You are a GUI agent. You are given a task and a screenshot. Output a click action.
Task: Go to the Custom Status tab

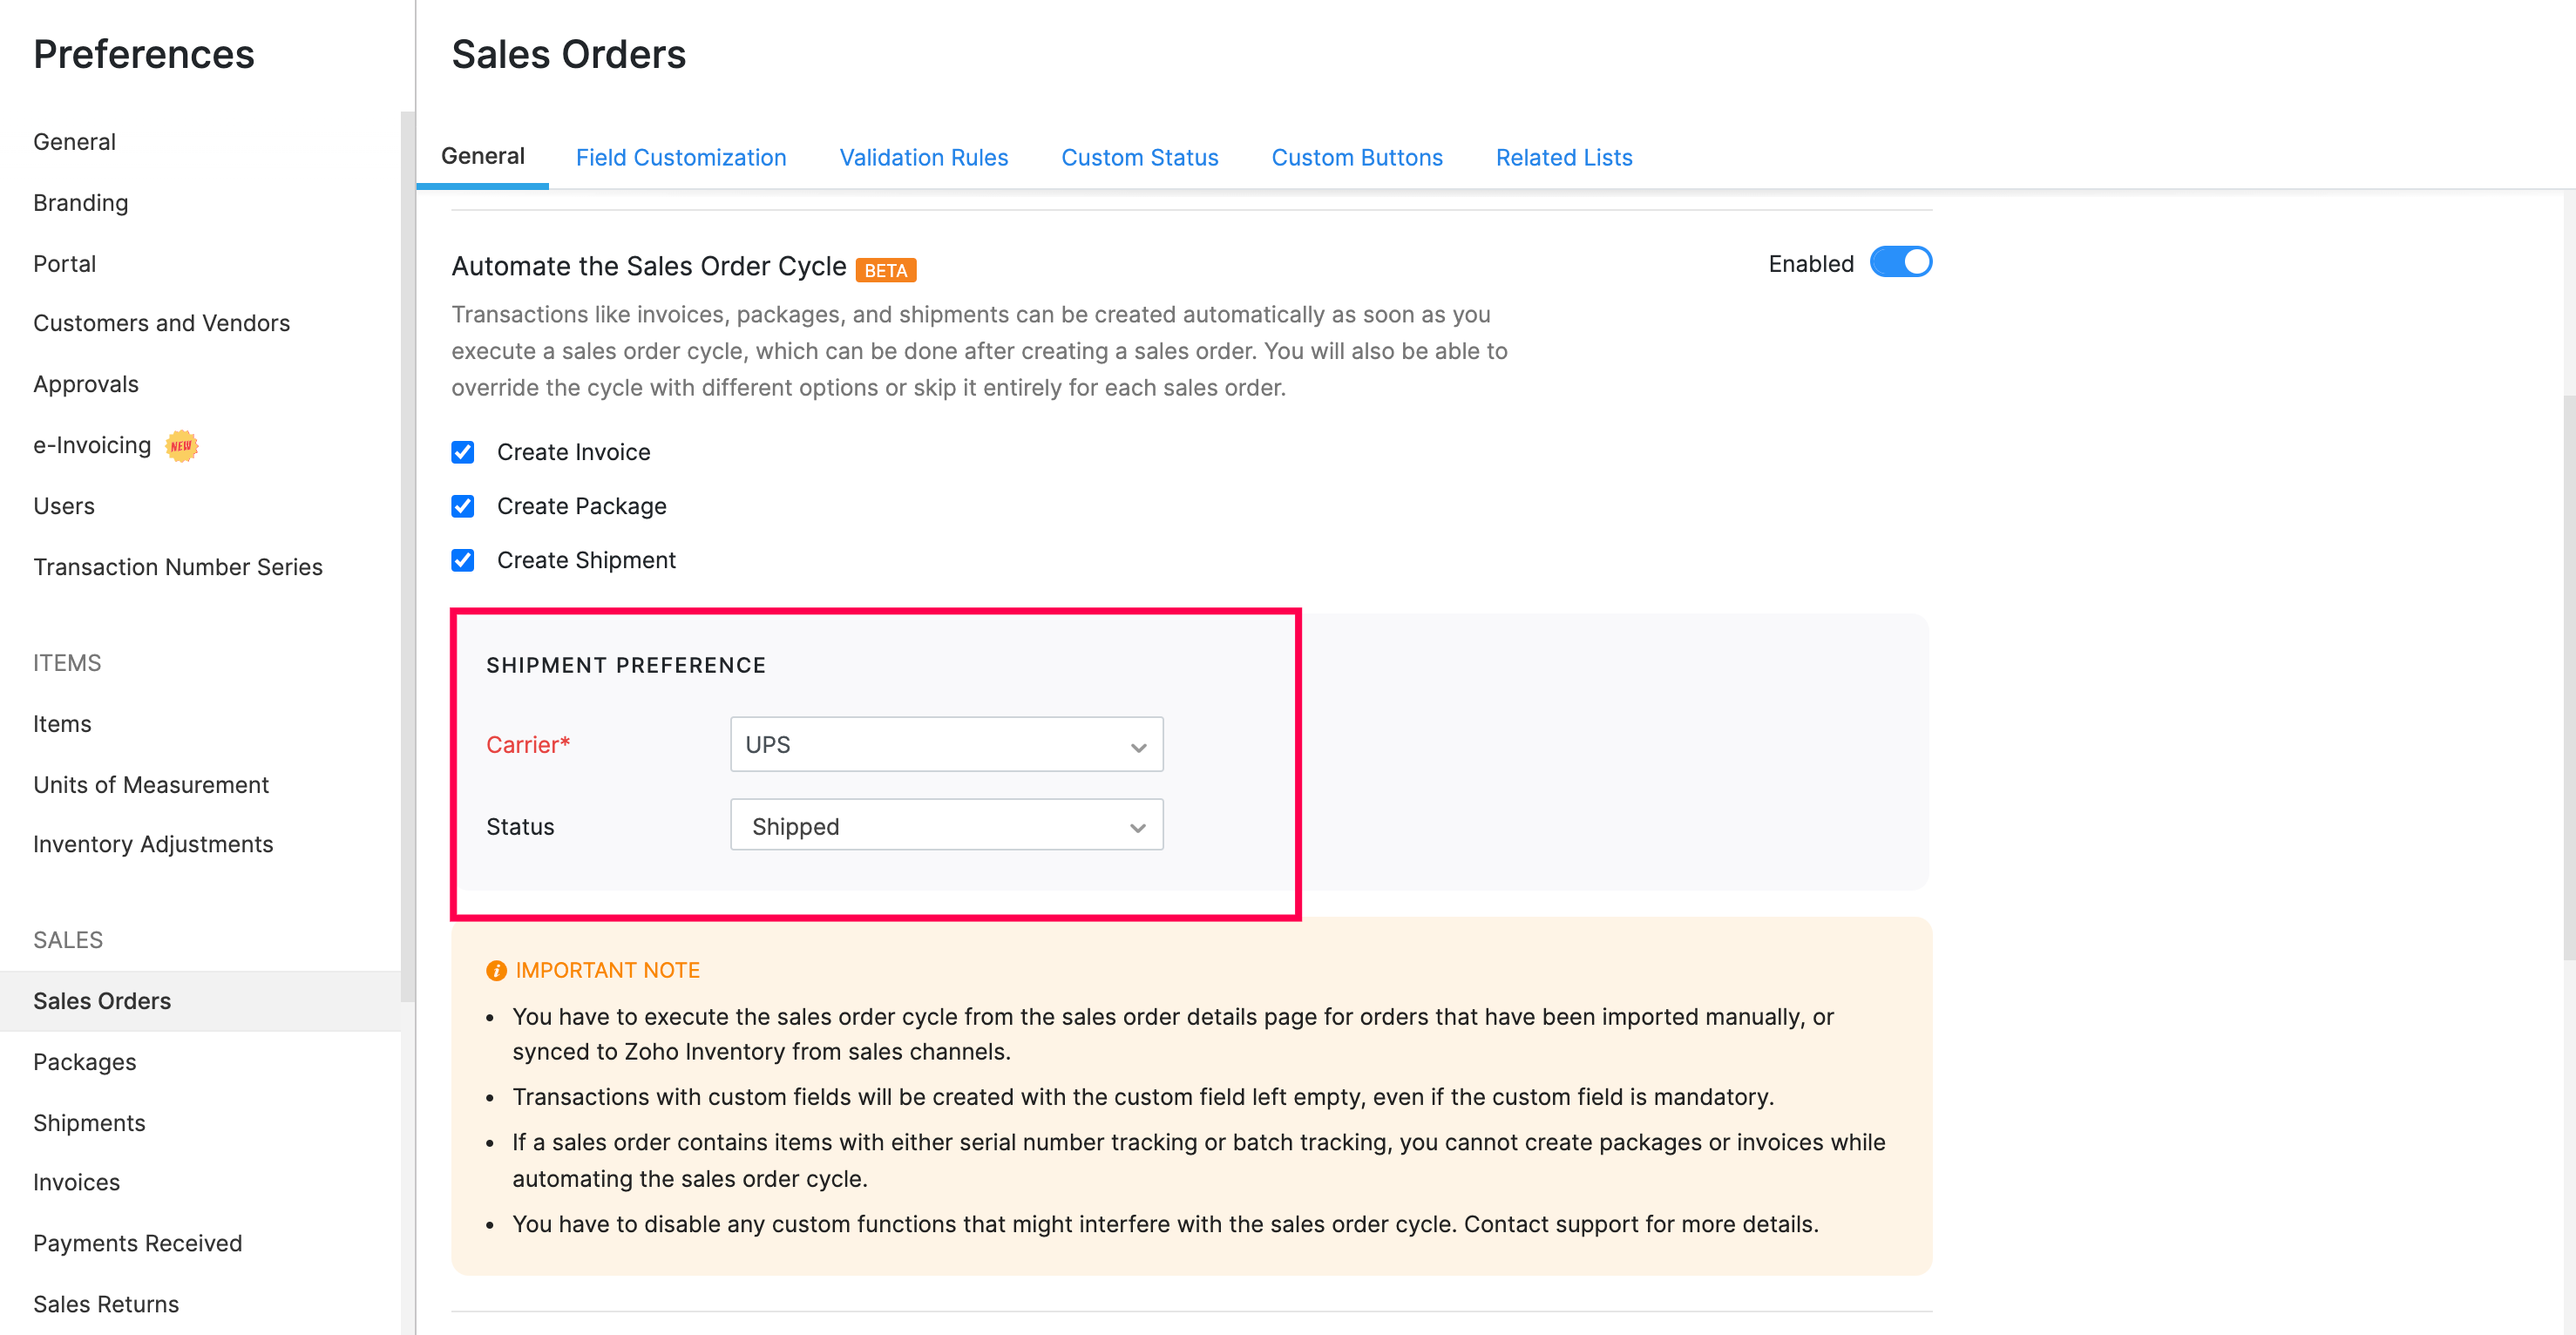click(x=1139, y=157)
